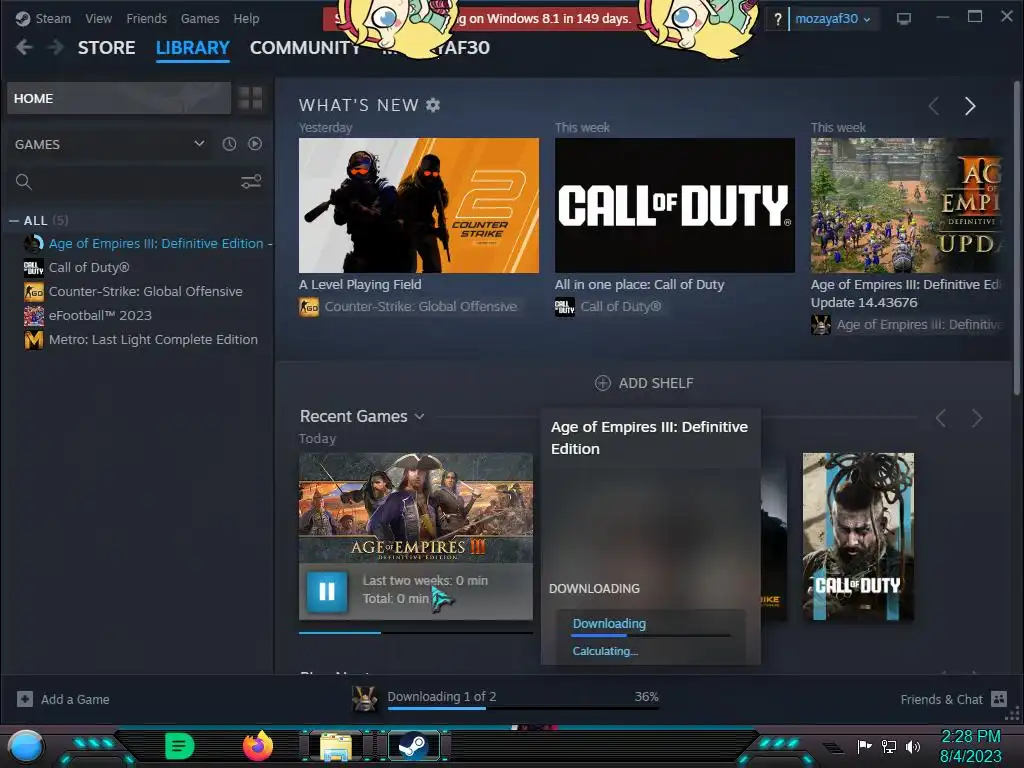Click the bottom download progress bar
This screenshot has height=768, width=1024.
tap(523, 708)
